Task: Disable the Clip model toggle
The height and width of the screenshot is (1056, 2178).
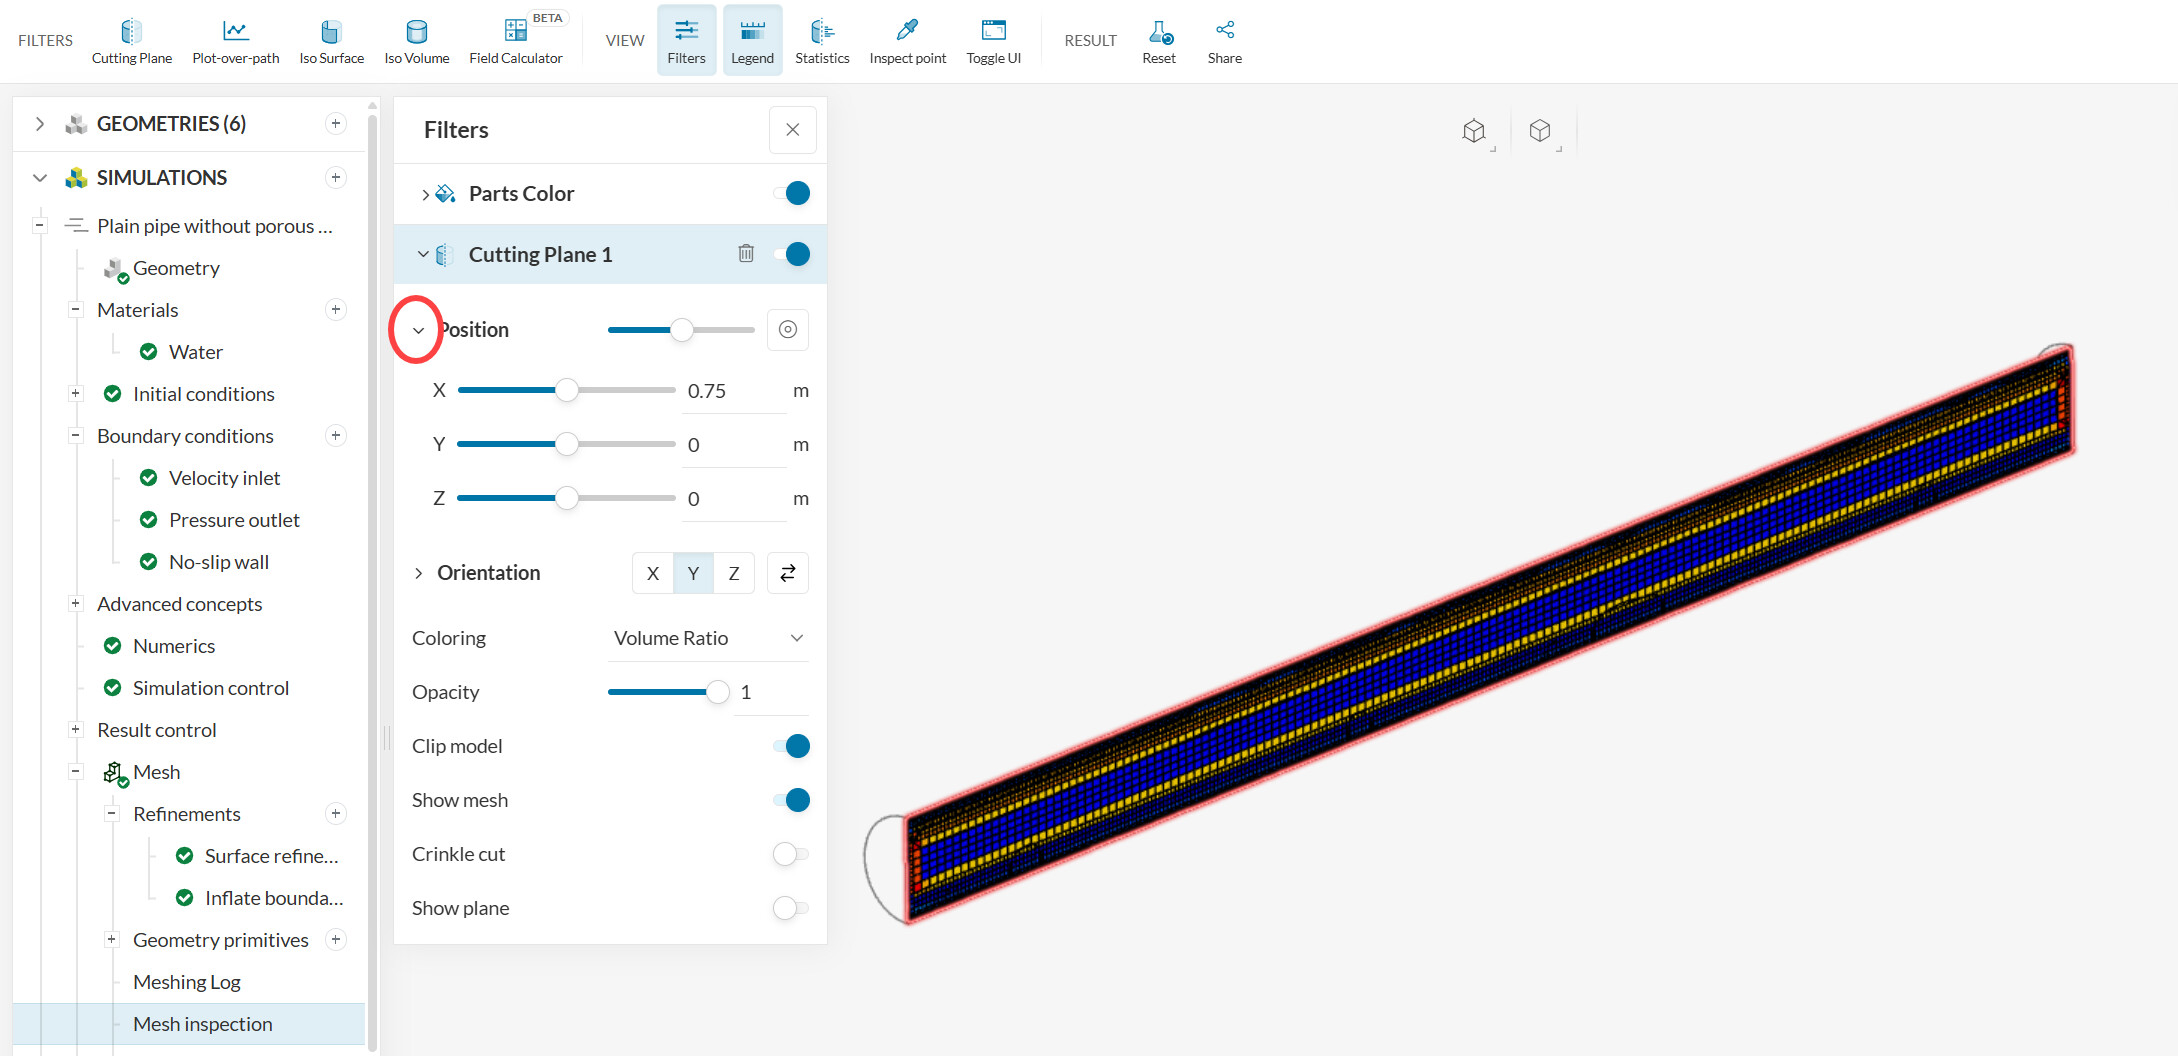Action: click(x=792, y=746)
